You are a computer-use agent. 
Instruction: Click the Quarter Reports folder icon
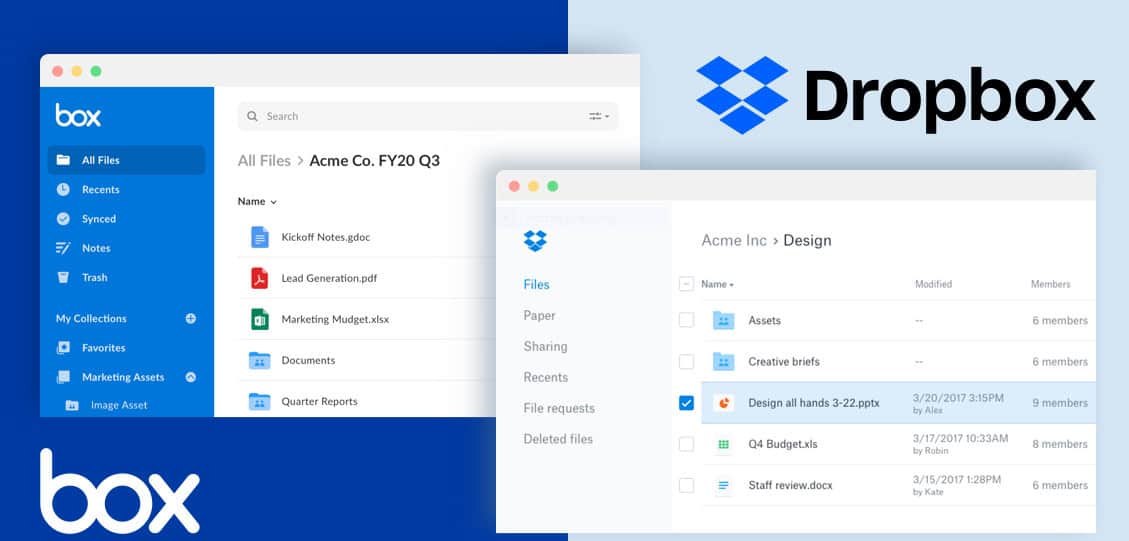[x=259, y=401]
